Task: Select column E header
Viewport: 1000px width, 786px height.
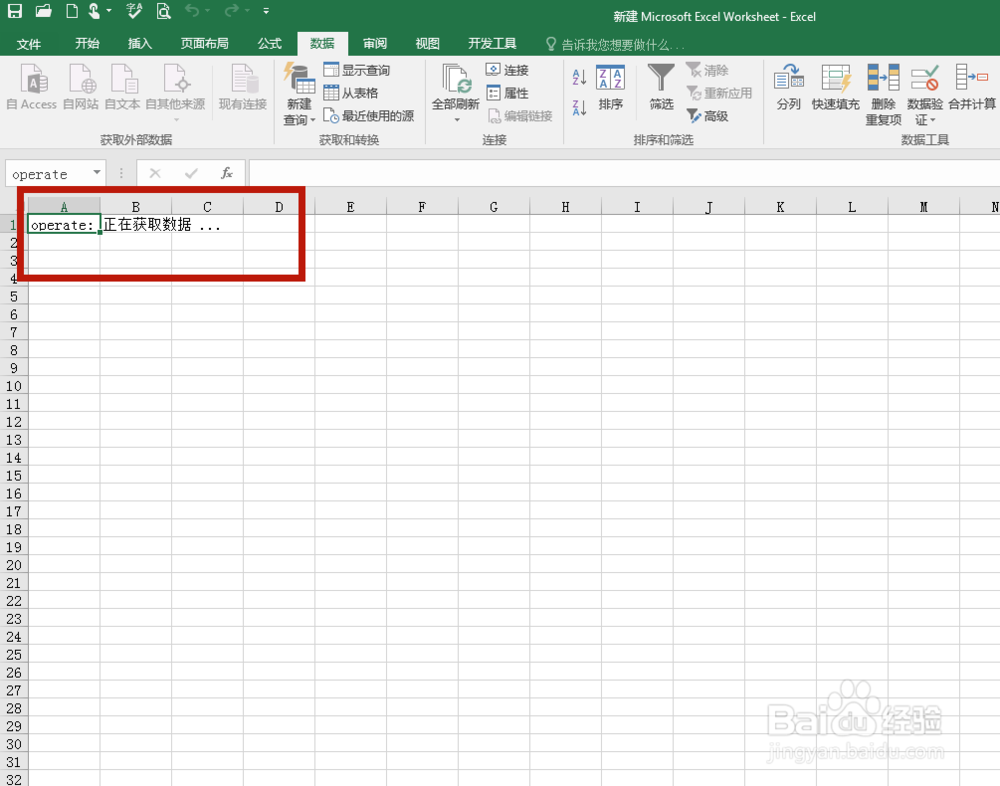Action: [350, 206]
